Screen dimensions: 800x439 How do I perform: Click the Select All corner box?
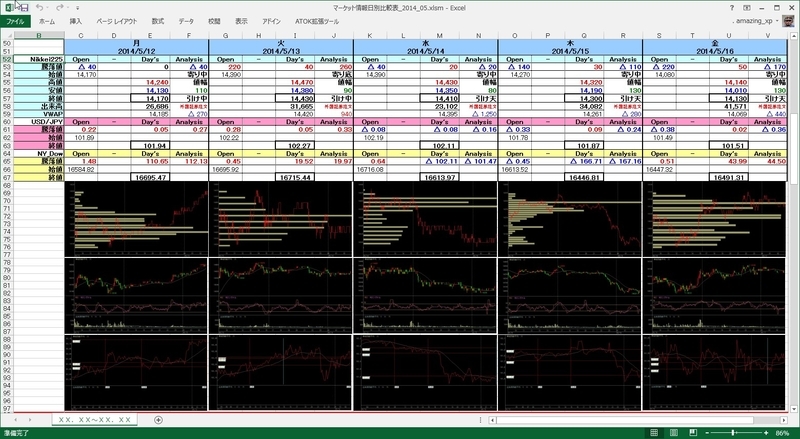pos(7,35)
